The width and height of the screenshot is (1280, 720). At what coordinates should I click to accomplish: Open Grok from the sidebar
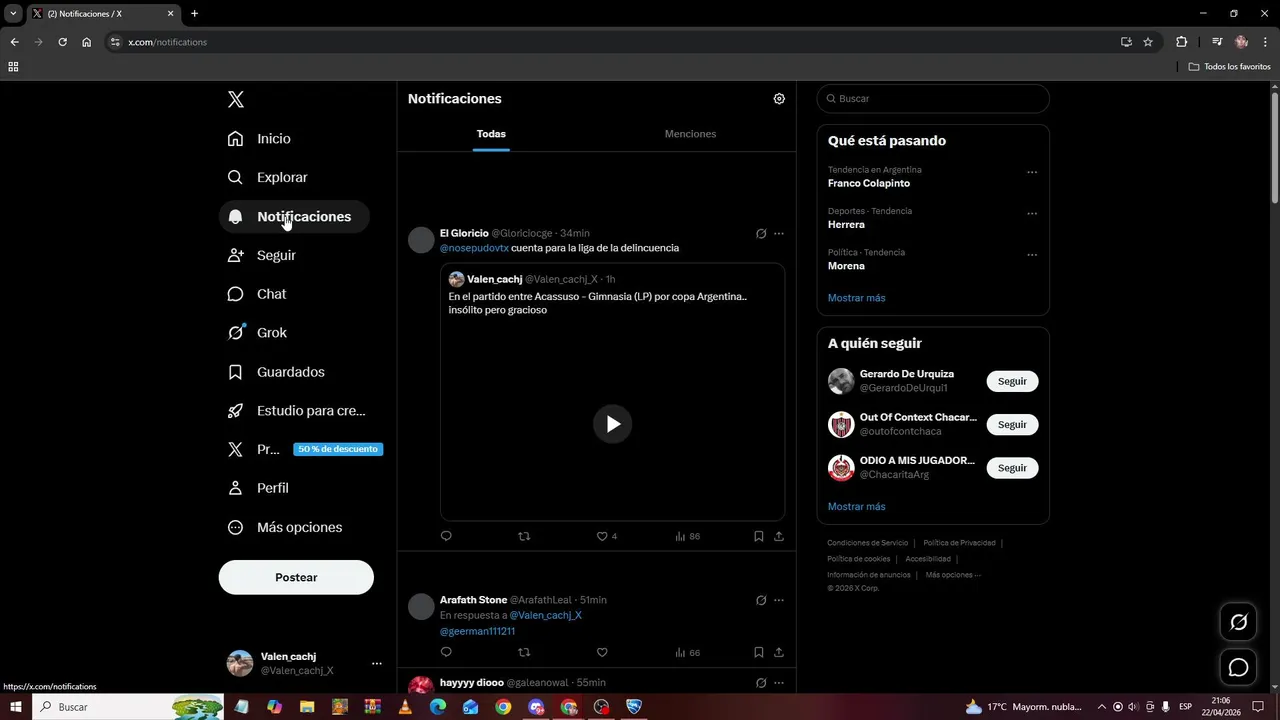[x=257, y=333]
